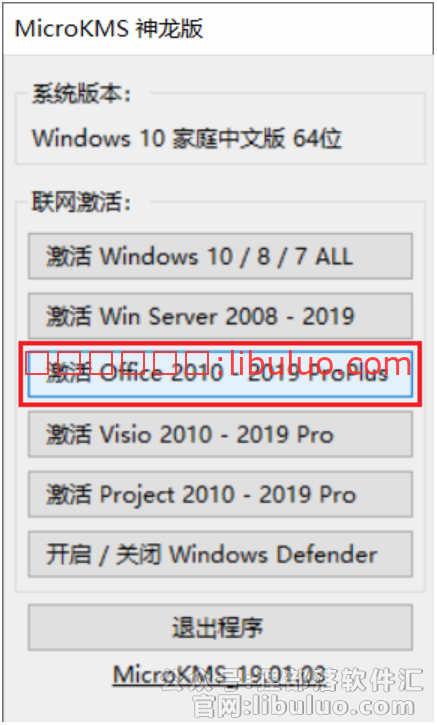Click 激活 Visio 2010 - 2019 Pro
The height and width of the screenshot is (725, 437).
220,434
